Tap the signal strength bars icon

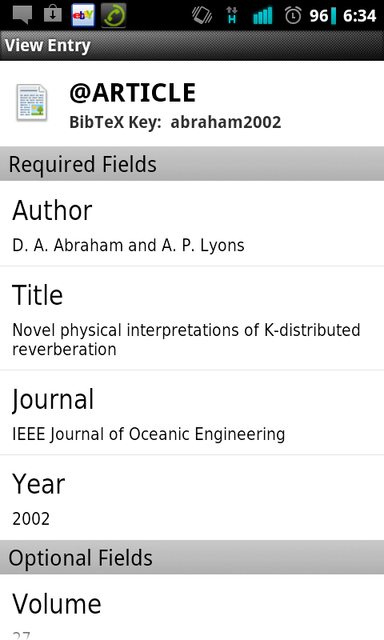point(262,16)
